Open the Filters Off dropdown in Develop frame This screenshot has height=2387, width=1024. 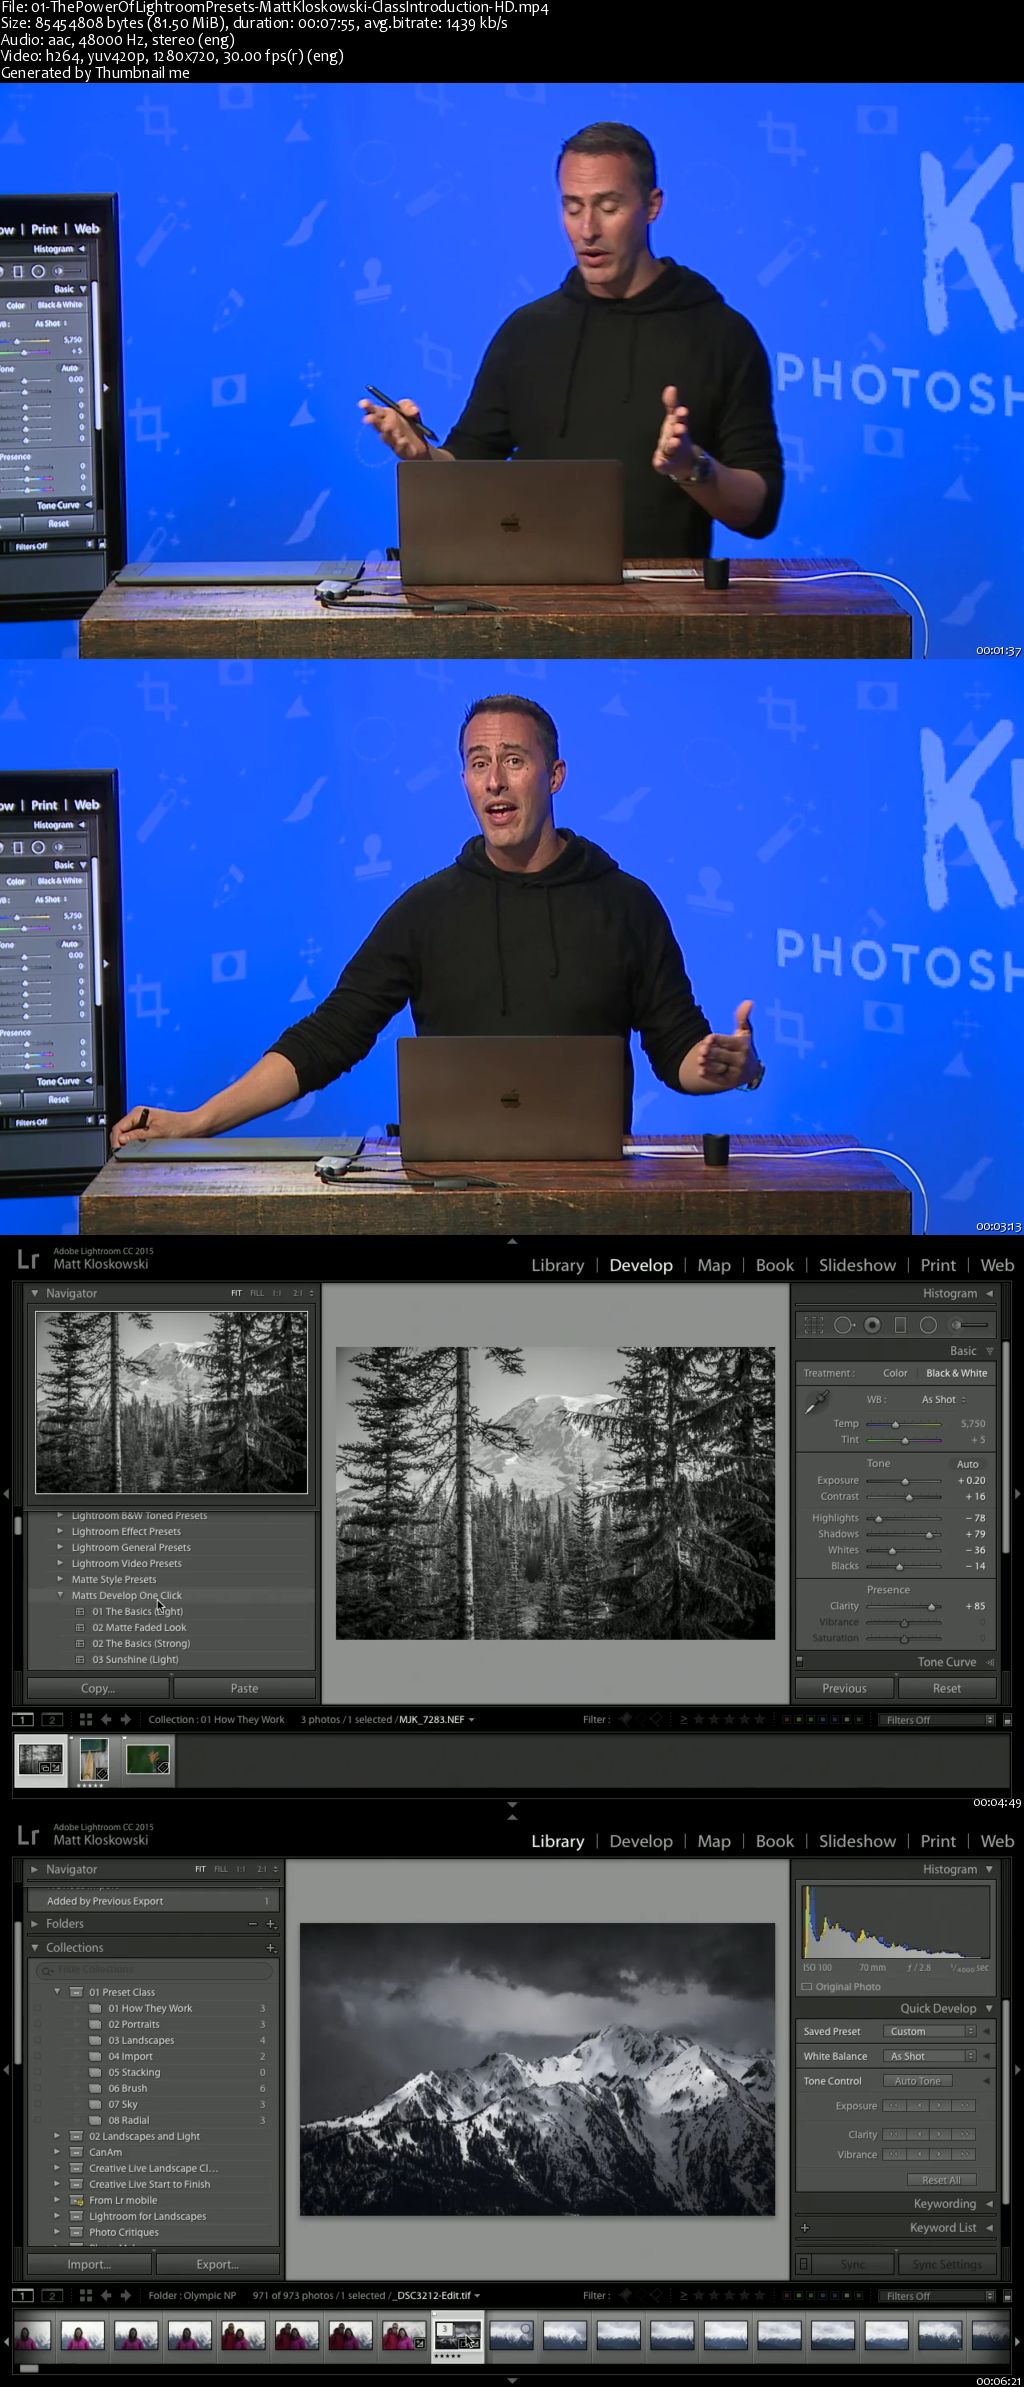point(936,1720)
